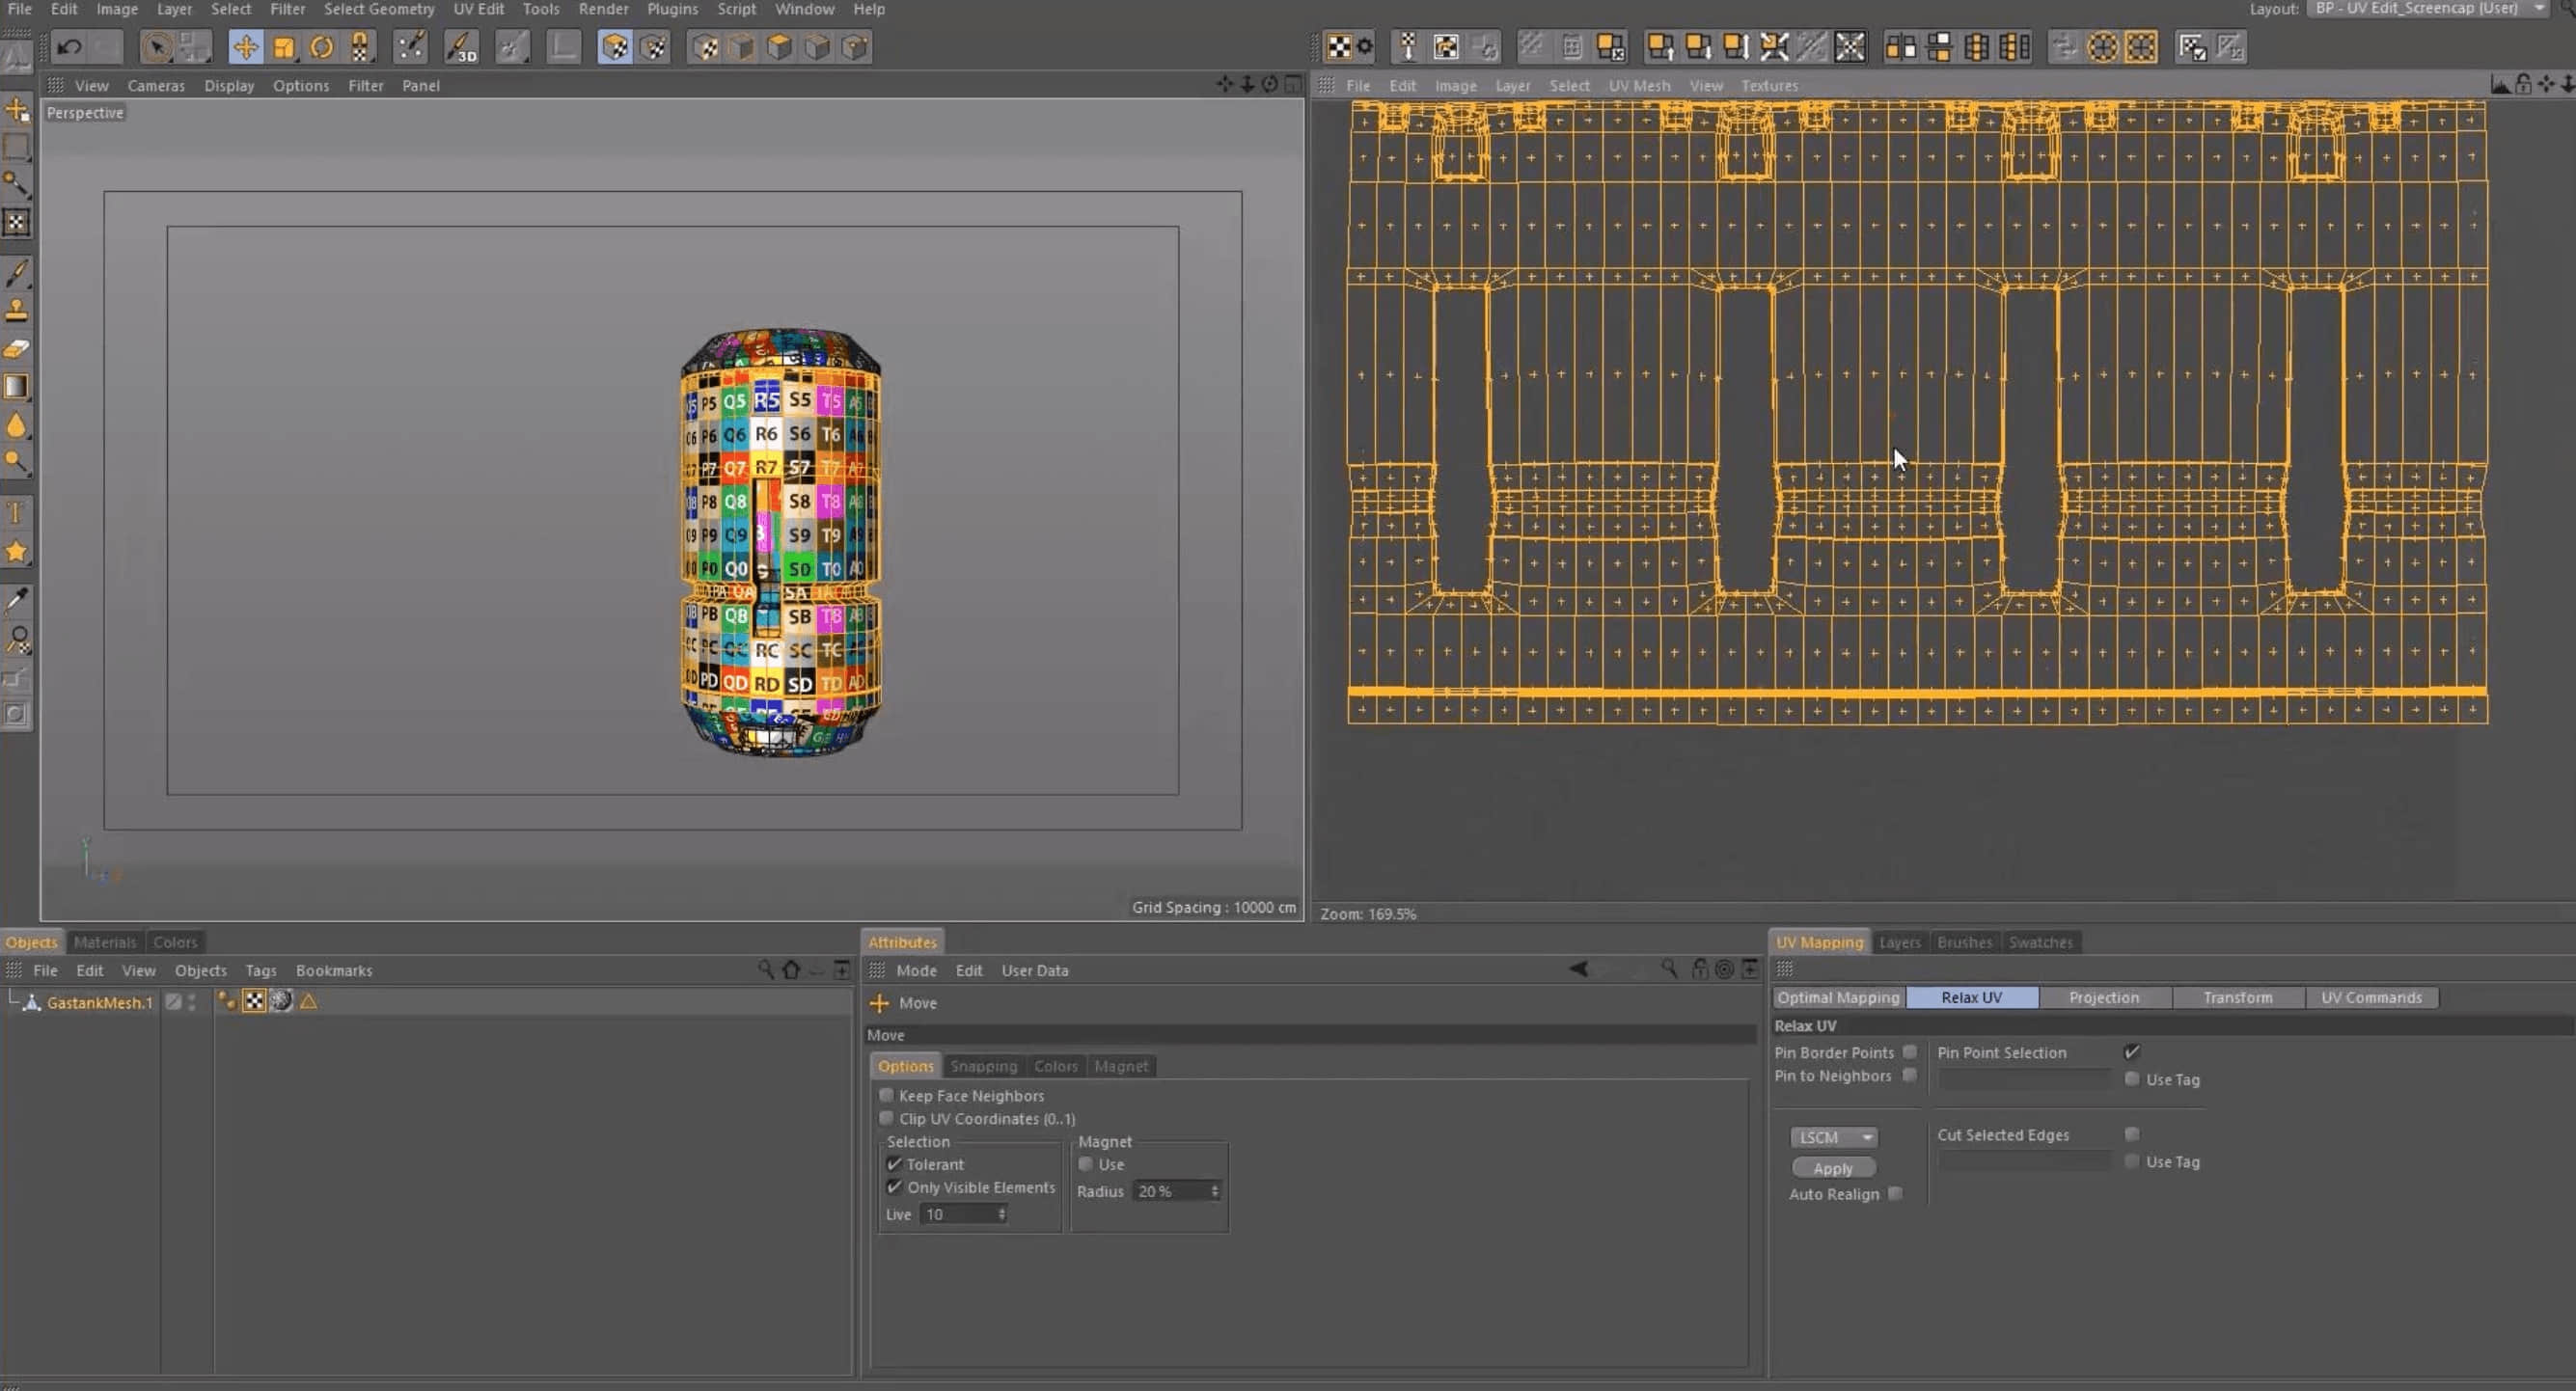2576x1391 pixels.
Task: Open the LSCM algorithm dropdown
Action: point(1832,1137)
